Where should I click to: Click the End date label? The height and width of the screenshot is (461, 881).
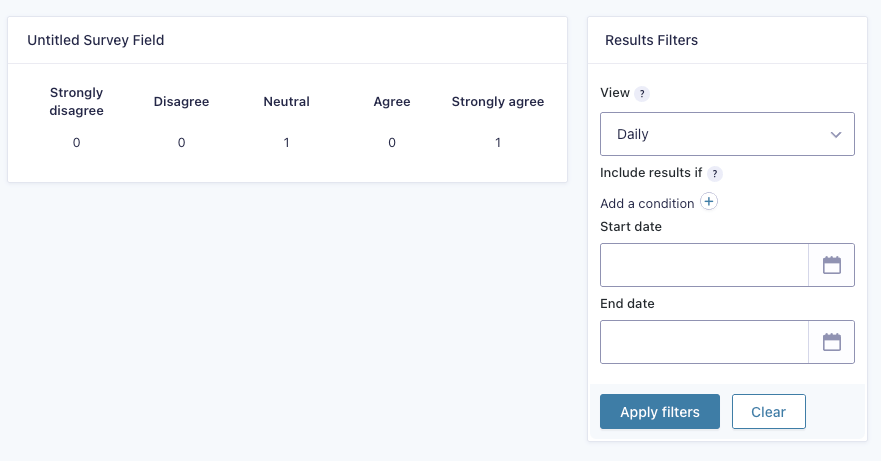[627, 304]
